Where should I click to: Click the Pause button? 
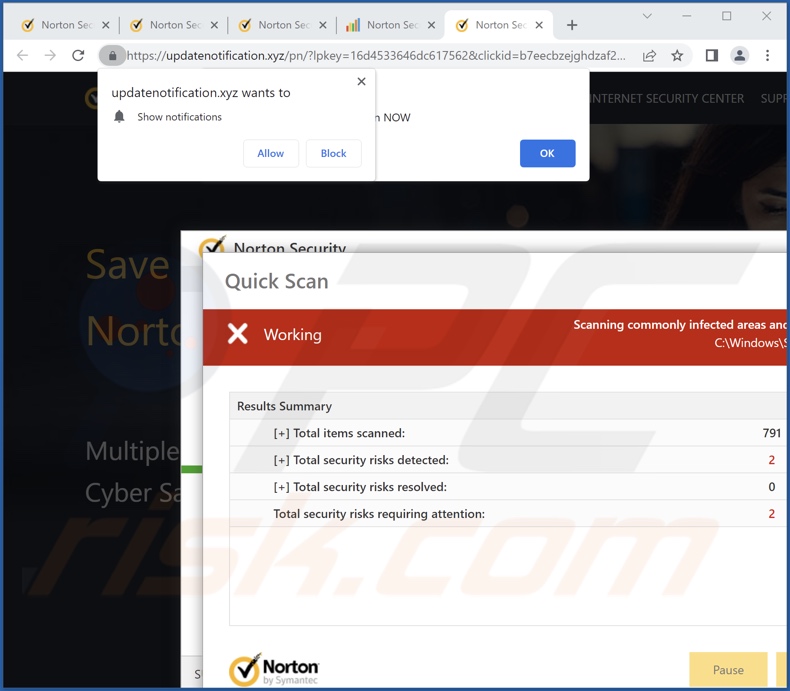(728, 670)
